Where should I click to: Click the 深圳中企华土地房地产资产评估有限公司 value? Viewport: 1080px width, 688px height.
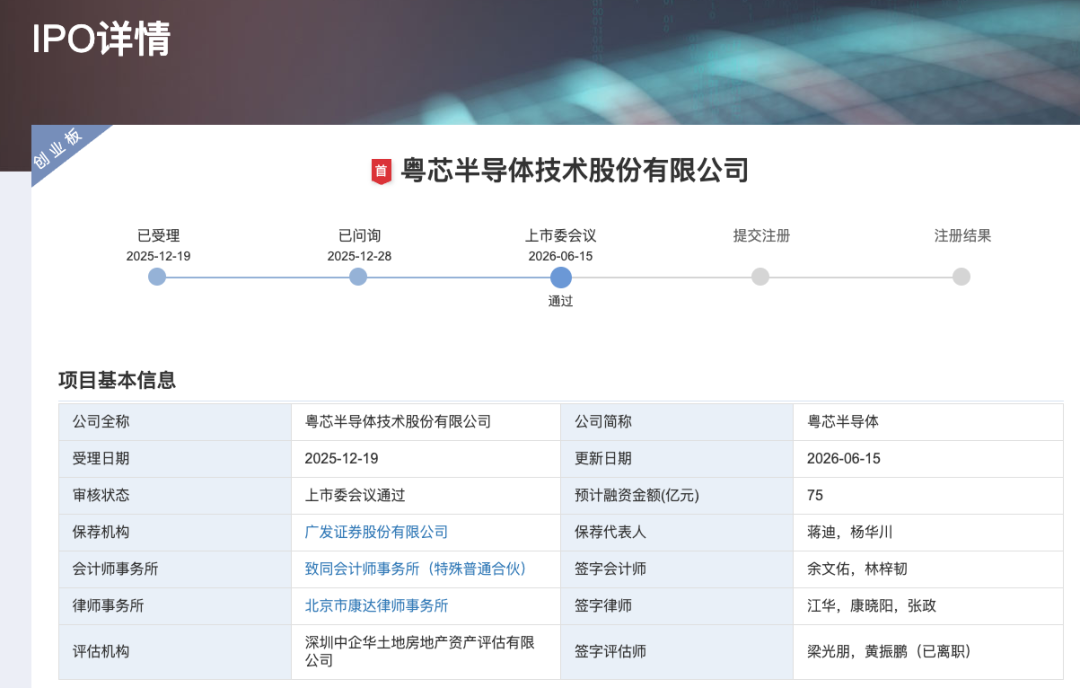click(x=419, y=651)
